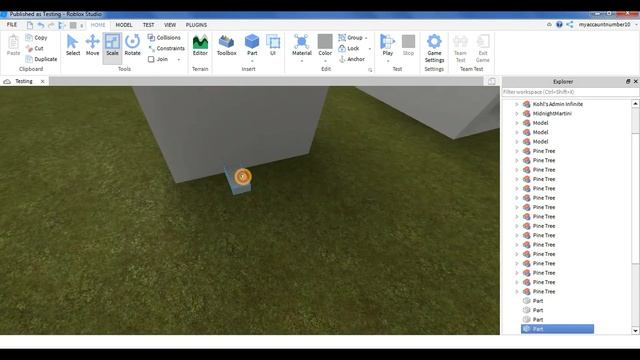Click the Paste button
This screenshot has width=640, height=360.
[13, 45]
